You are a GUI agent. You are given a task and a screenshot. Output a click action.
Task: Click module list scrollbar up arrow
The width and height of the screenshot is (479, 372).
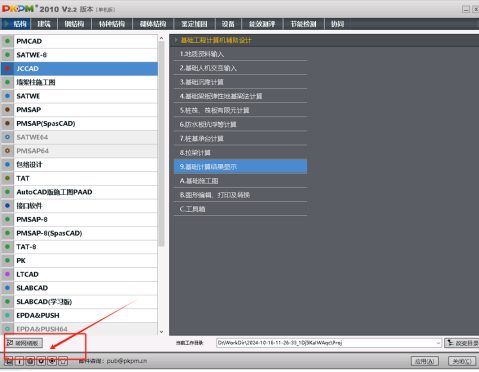(x=161, y=38)
